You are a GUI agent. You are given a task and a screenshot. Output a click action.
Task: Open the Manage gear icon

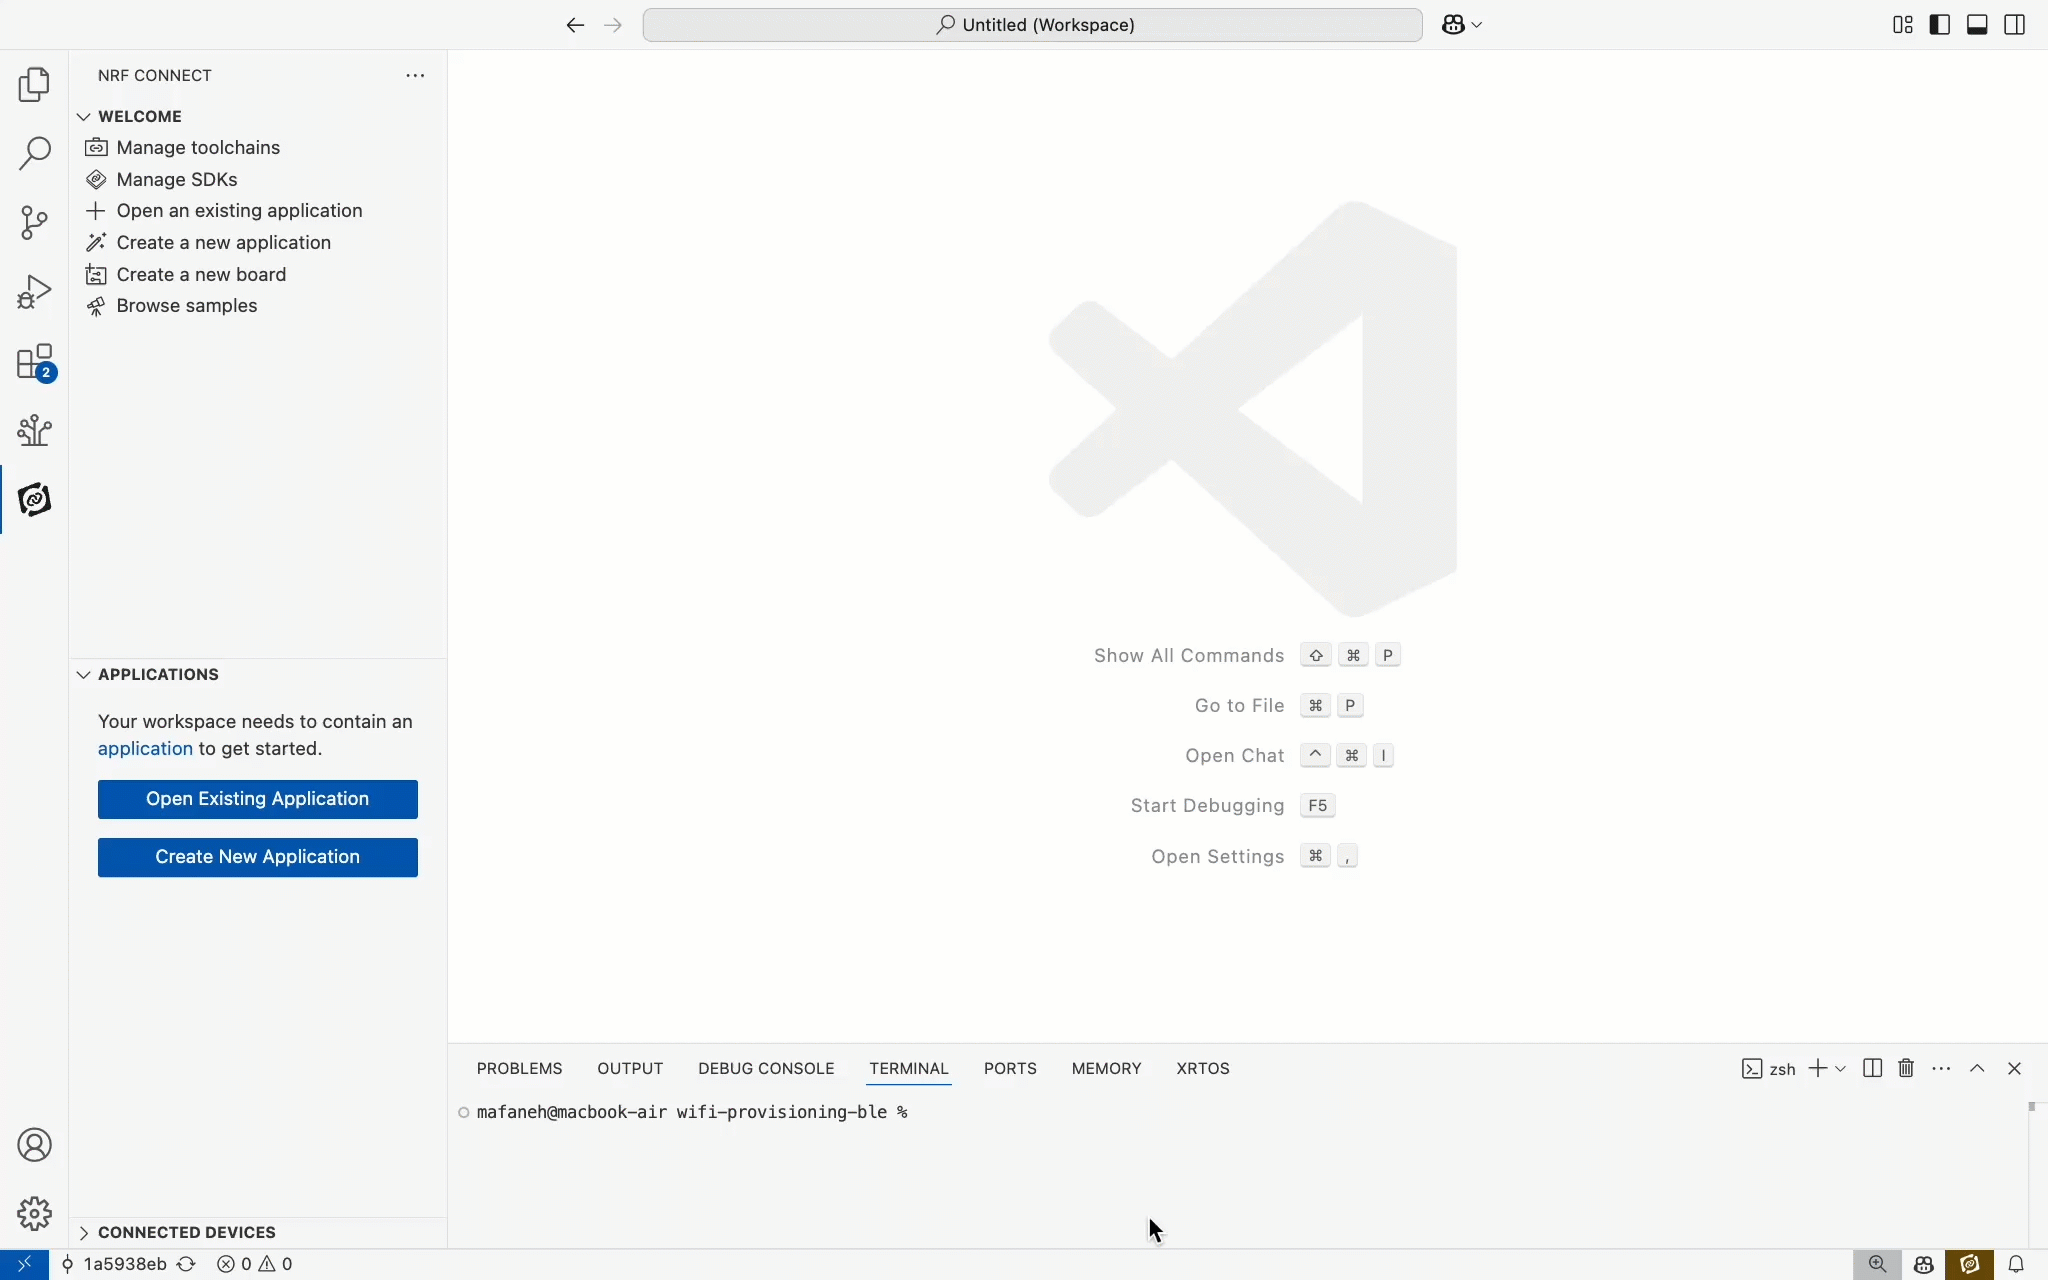pos(34,1214)
